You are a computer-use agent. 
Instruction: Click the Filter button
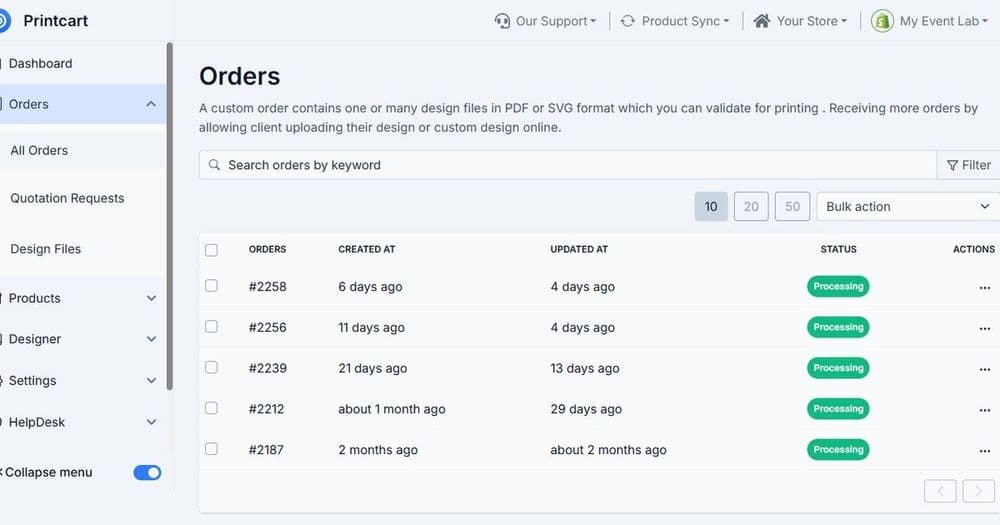pyautogui.click(x=968, y=165)
